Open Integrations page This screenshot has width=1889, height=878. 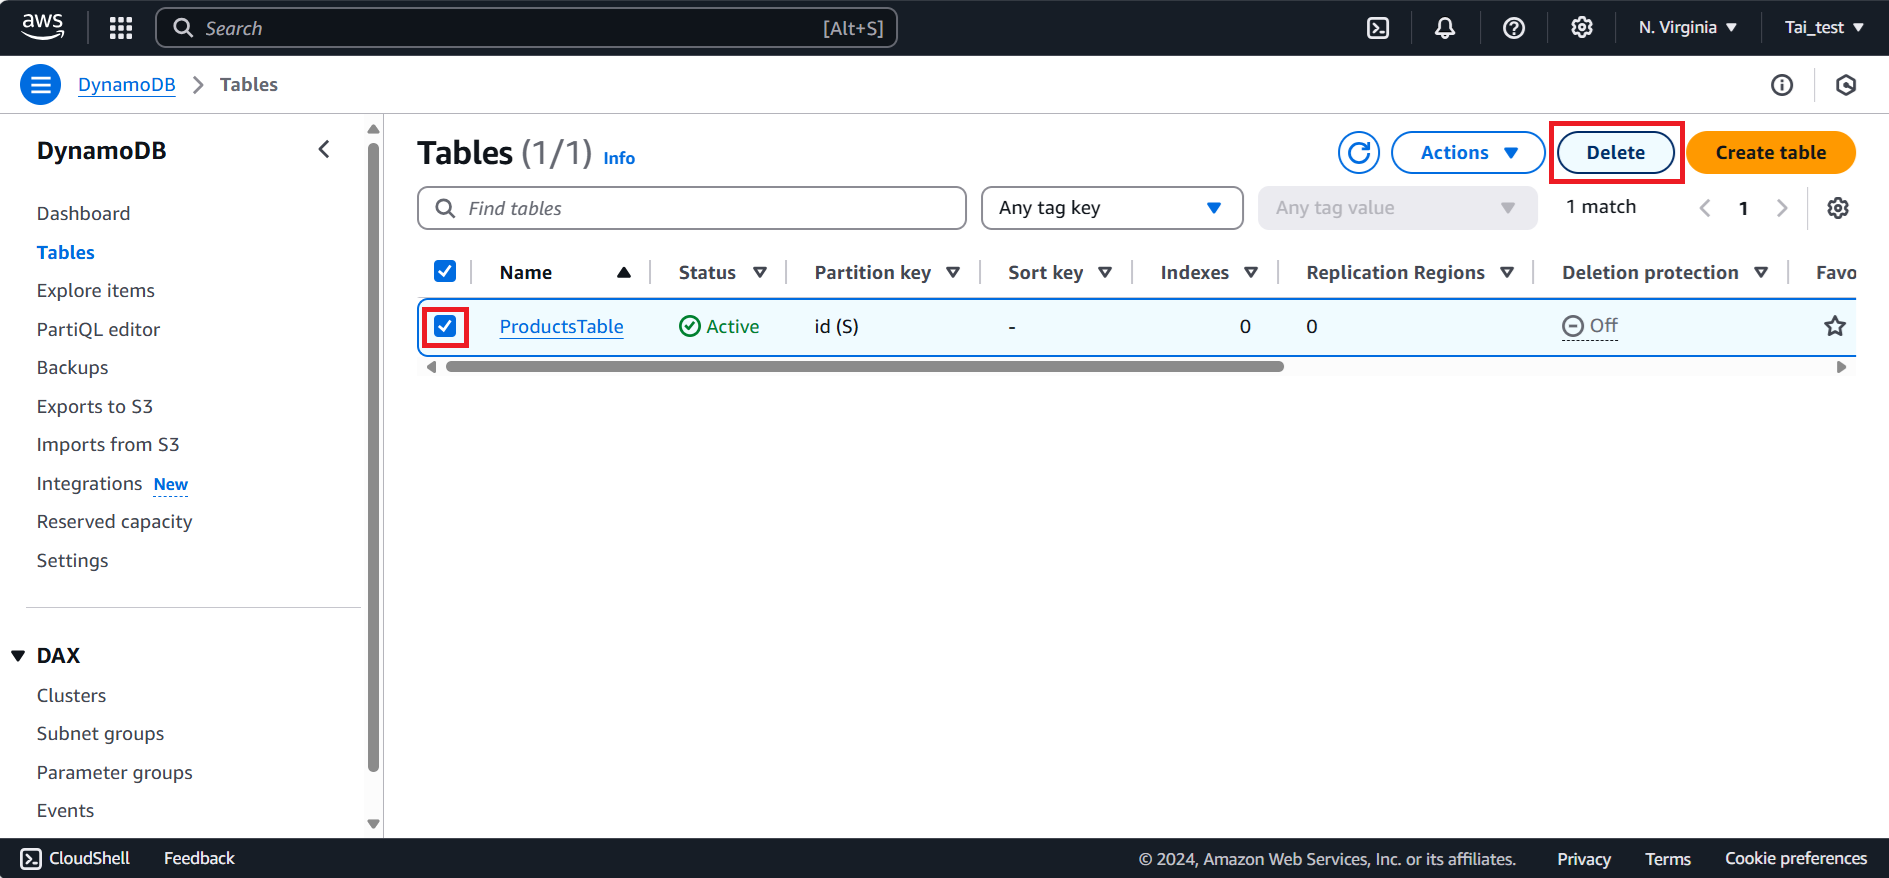(90, 484)
